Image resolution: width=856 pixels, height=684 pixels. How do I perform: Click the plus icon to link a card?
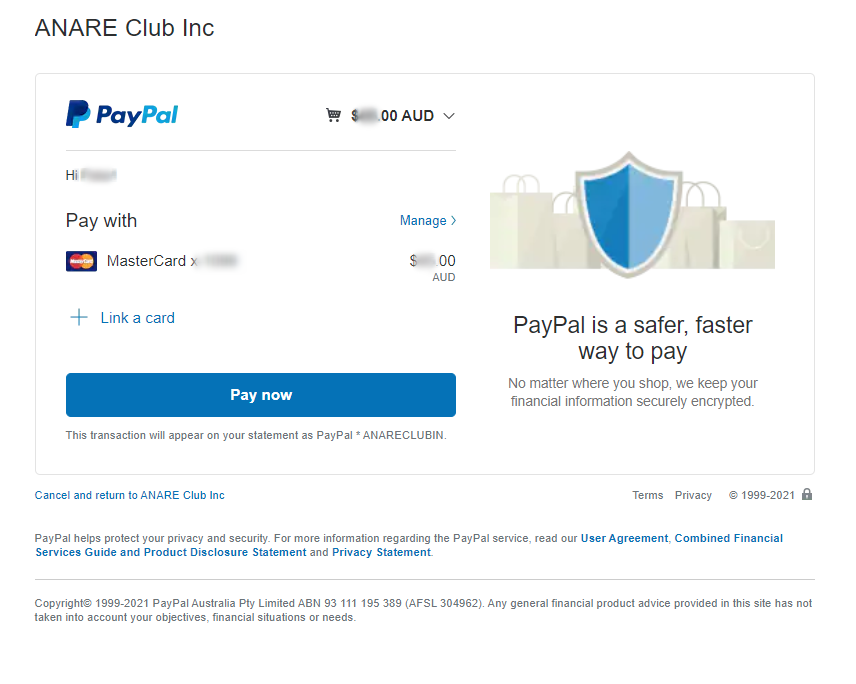[79, 317]
